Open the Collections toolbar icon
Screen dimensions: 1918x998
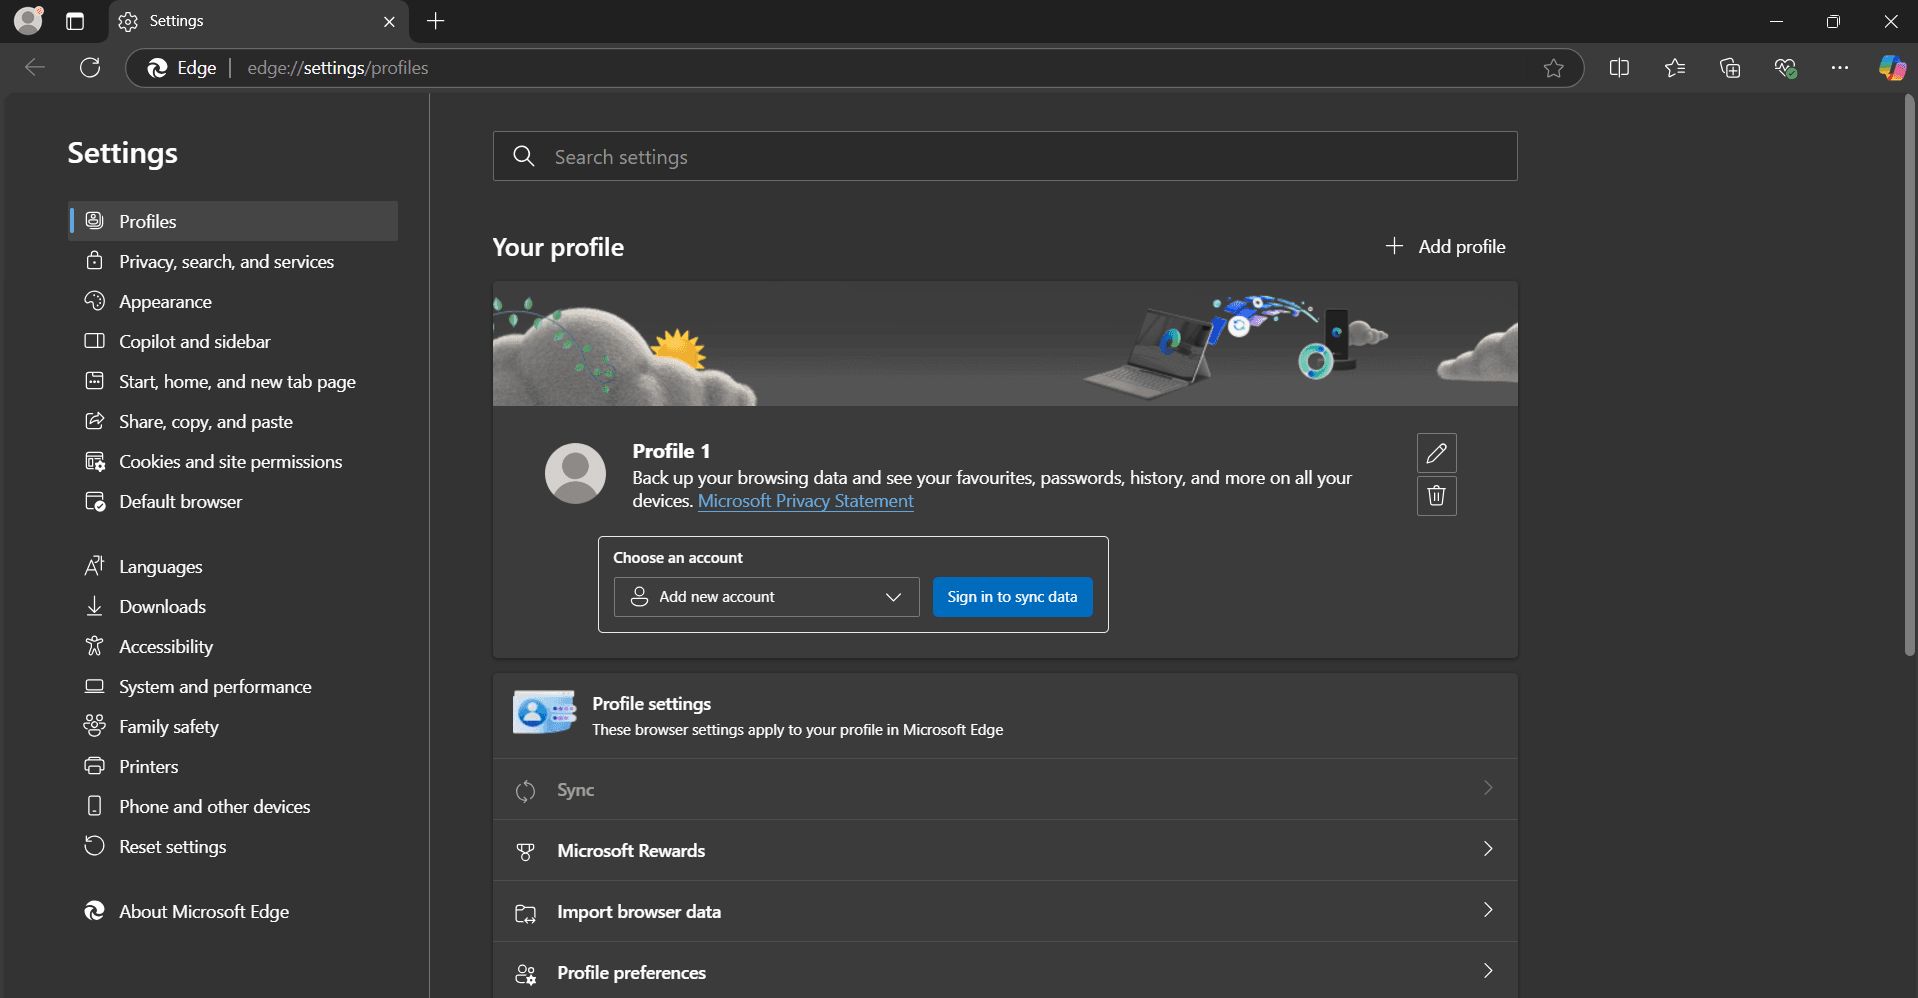pyautogui.click(x=1730, y=68)
